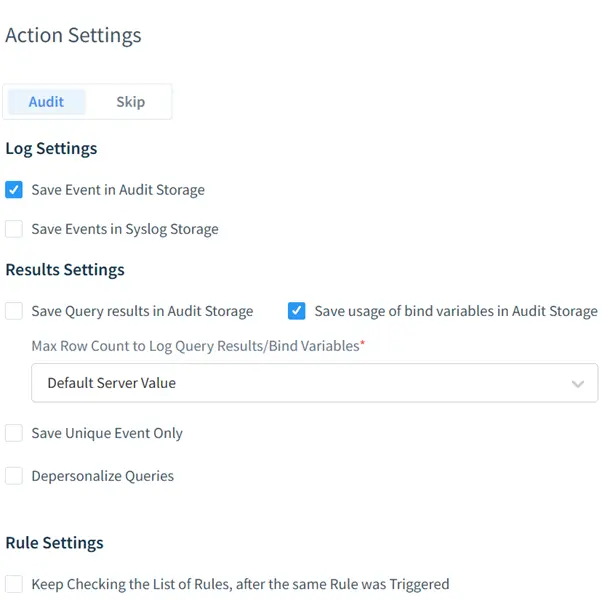
Task: Switch to the Audit tab
Action: (x=46, y=102)
